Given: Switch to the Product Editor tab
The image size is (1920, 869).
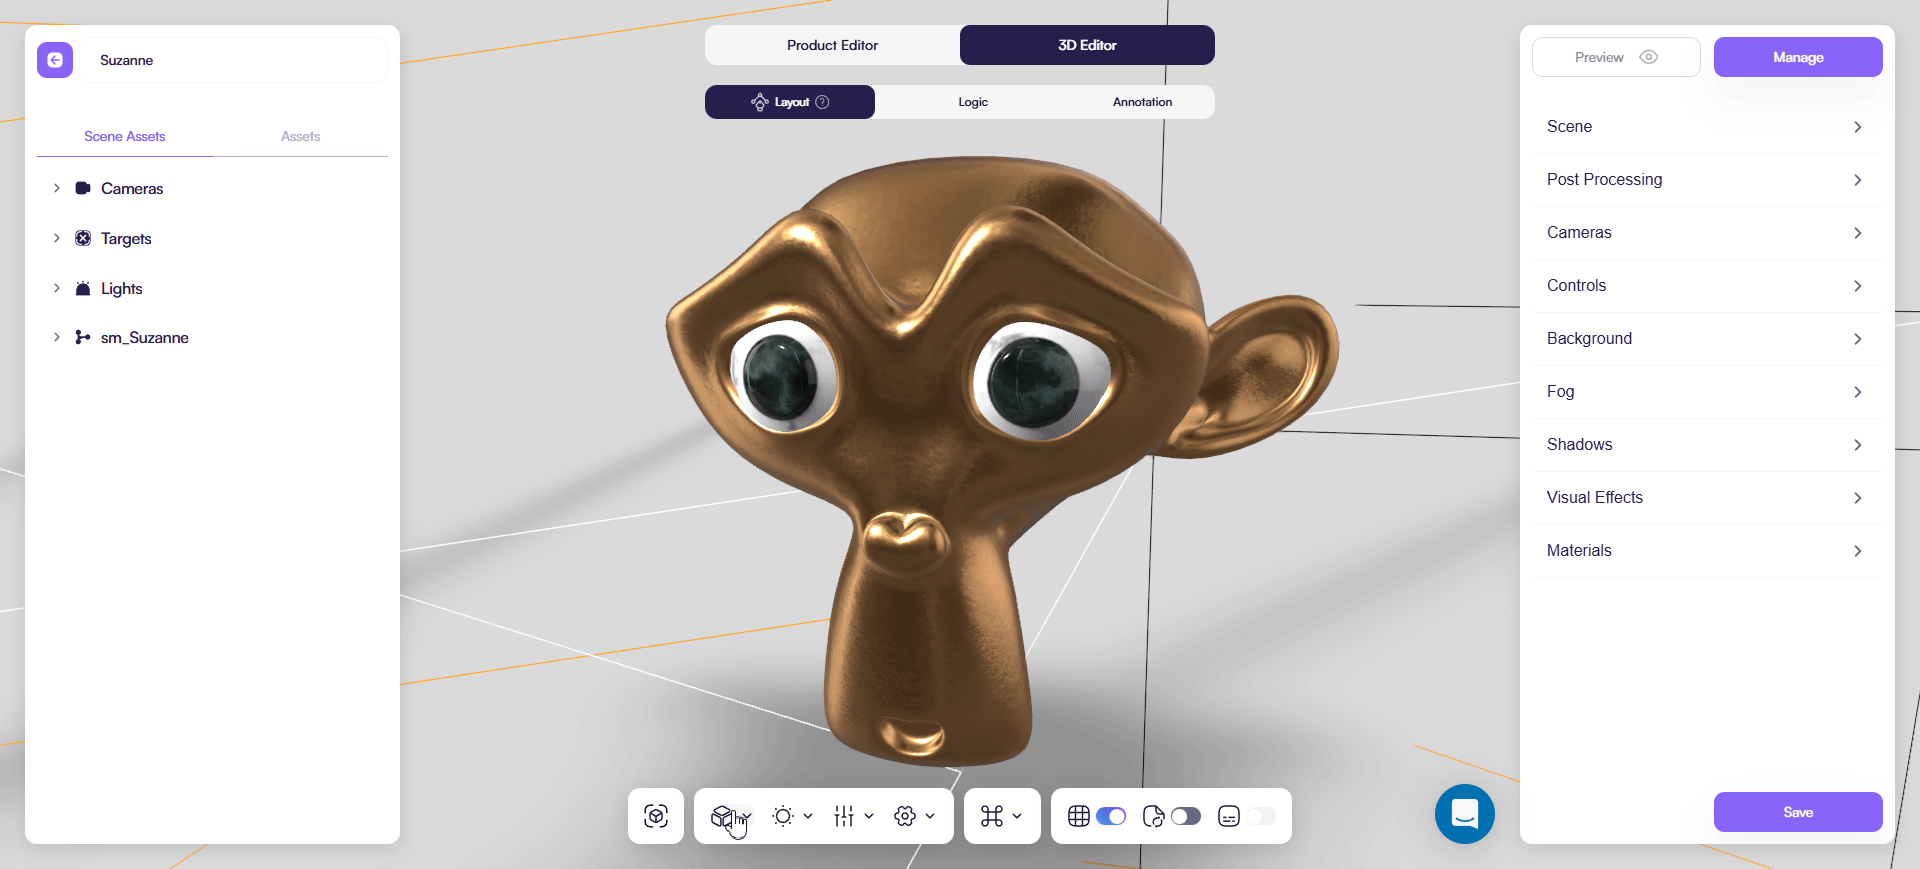Looking at the screenshot, I should pyautogui.click(x=832, y=45).
